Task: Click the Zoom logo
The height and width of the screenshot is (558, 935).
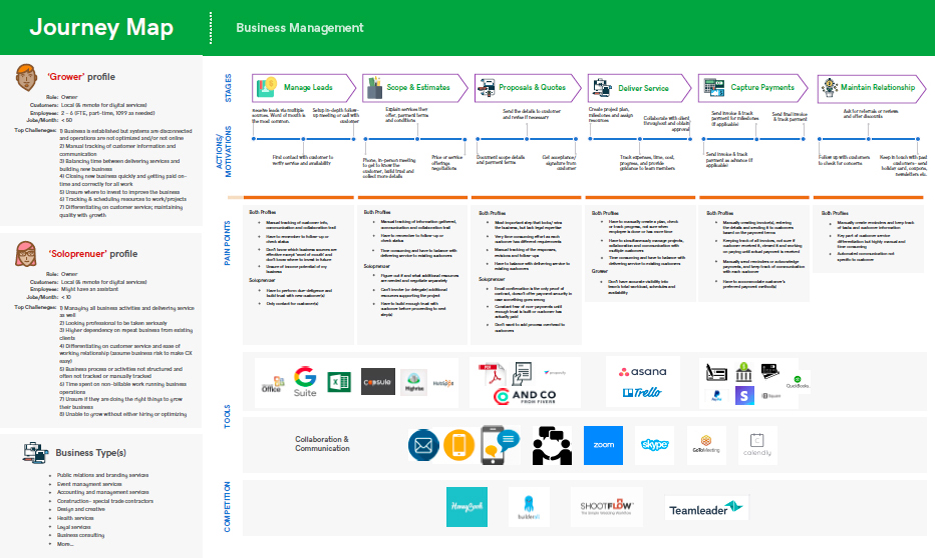Action: 603,445
